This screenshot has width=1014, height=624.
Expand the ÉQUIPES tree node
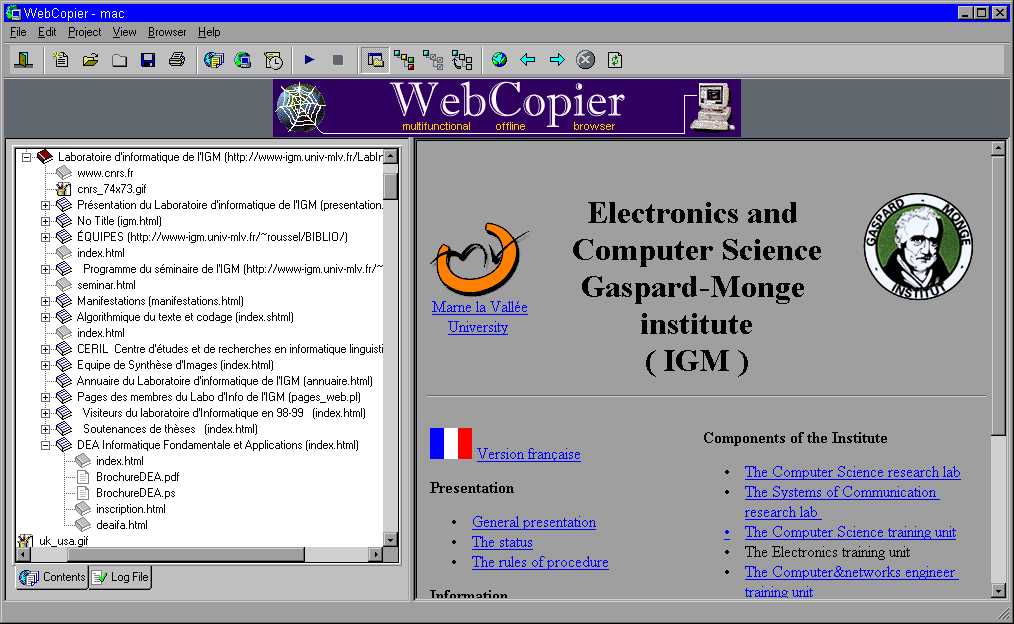coord(46,237)
